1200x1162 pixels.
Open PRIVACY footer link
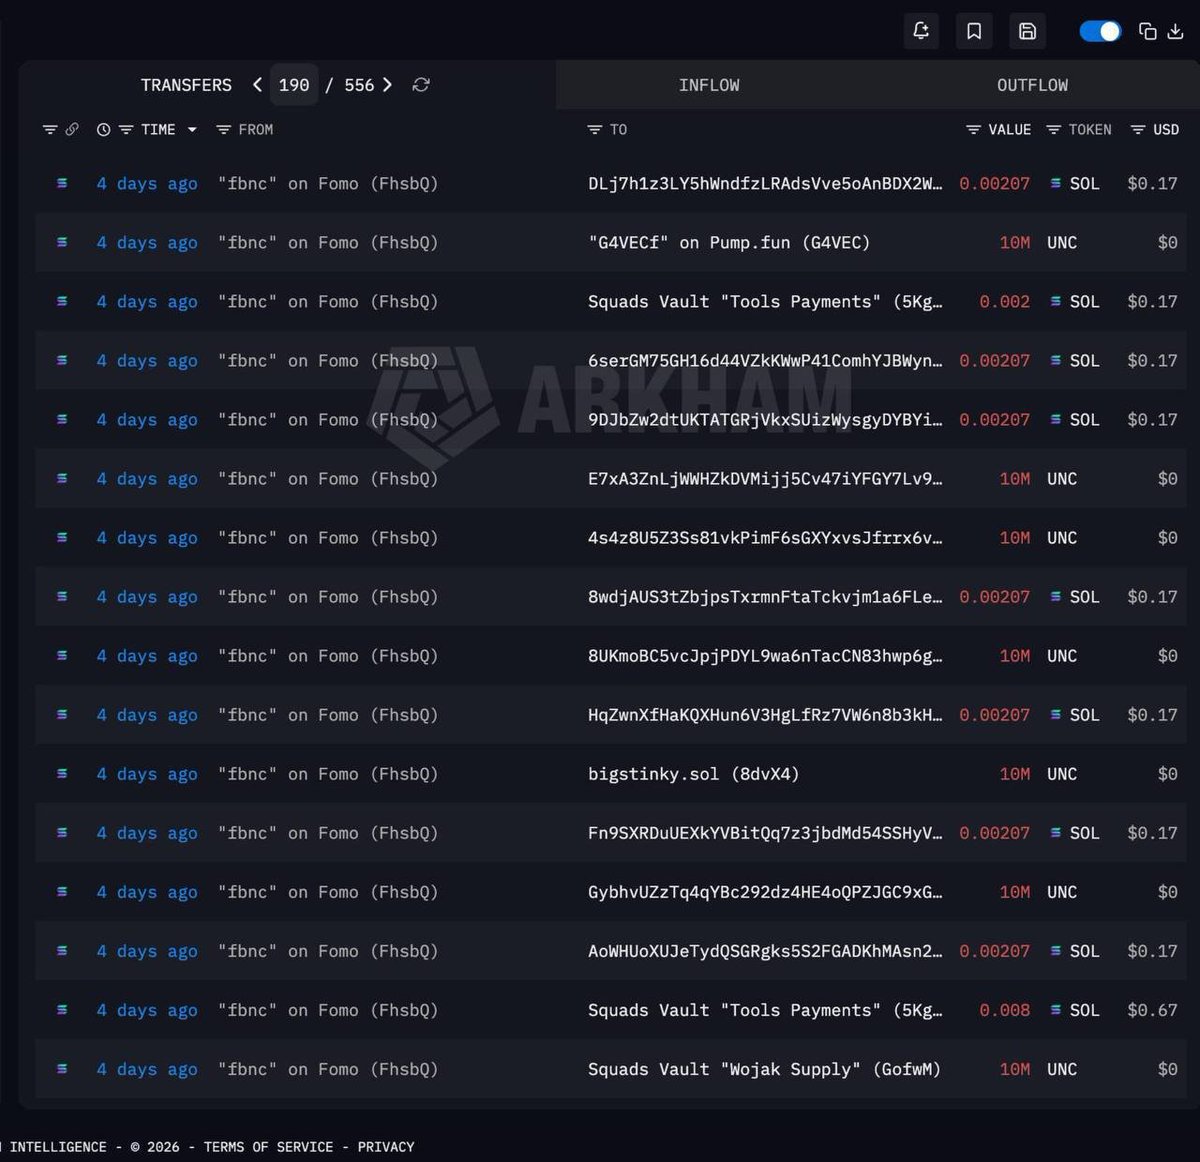point(385,1146)
